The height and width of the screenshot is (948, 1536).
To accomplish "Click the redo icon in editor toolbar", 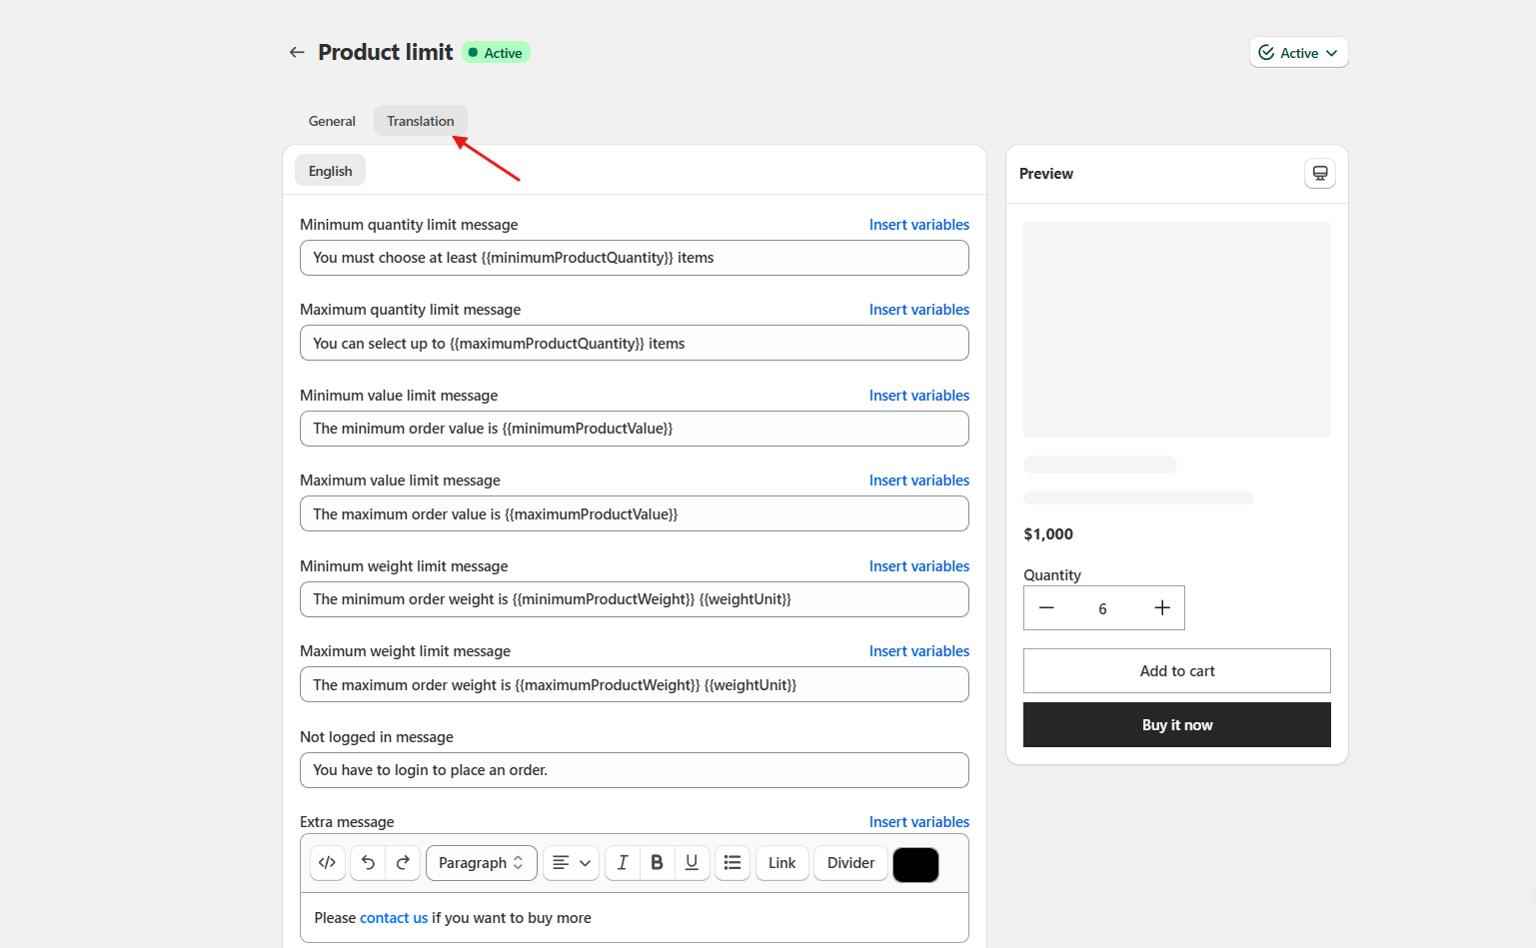I will tap(403, 863).
